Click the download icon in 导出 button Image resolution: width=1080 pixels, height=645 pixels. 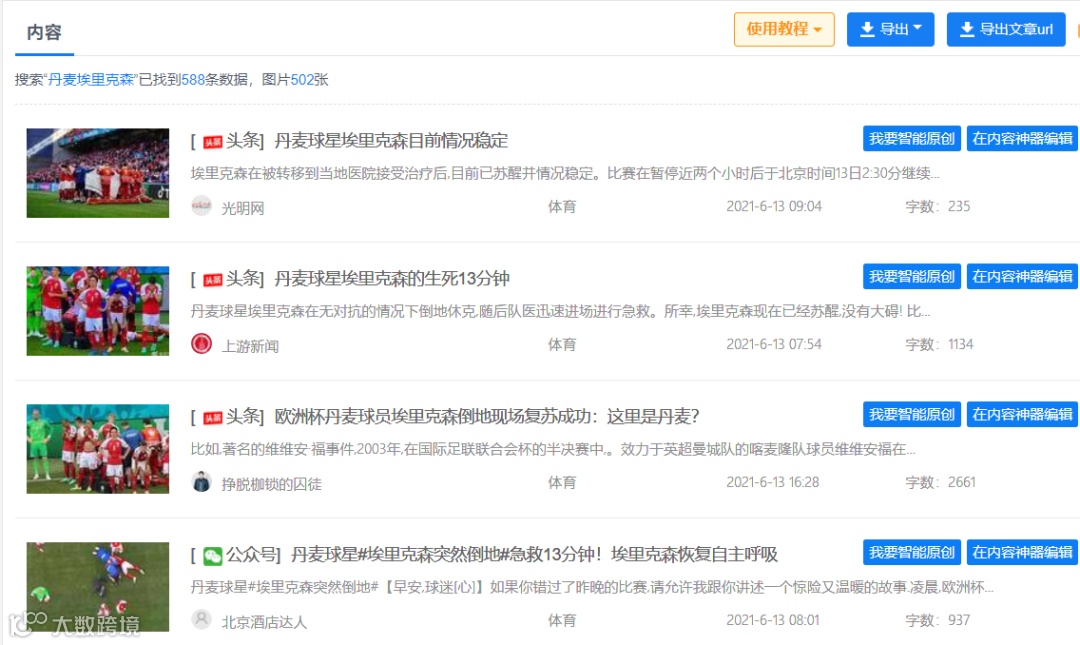pyautogui.click(x=868, y=30)
